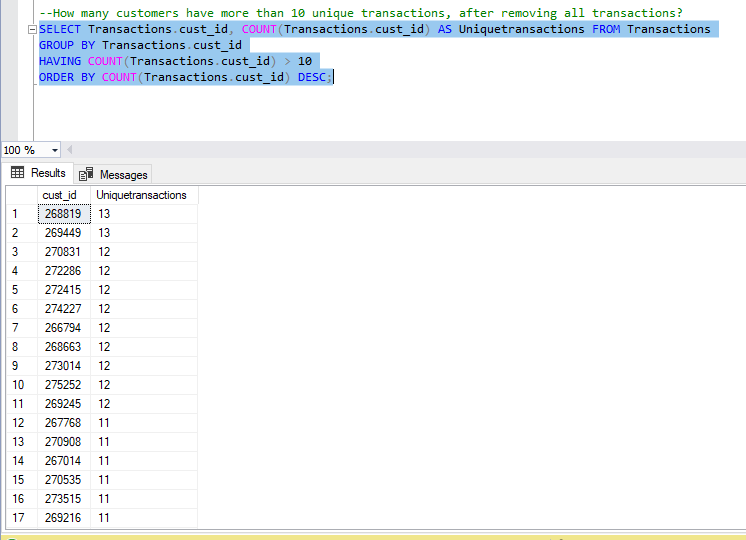
Task: Click the number 10 in HAVING clause
Action: 305,61
